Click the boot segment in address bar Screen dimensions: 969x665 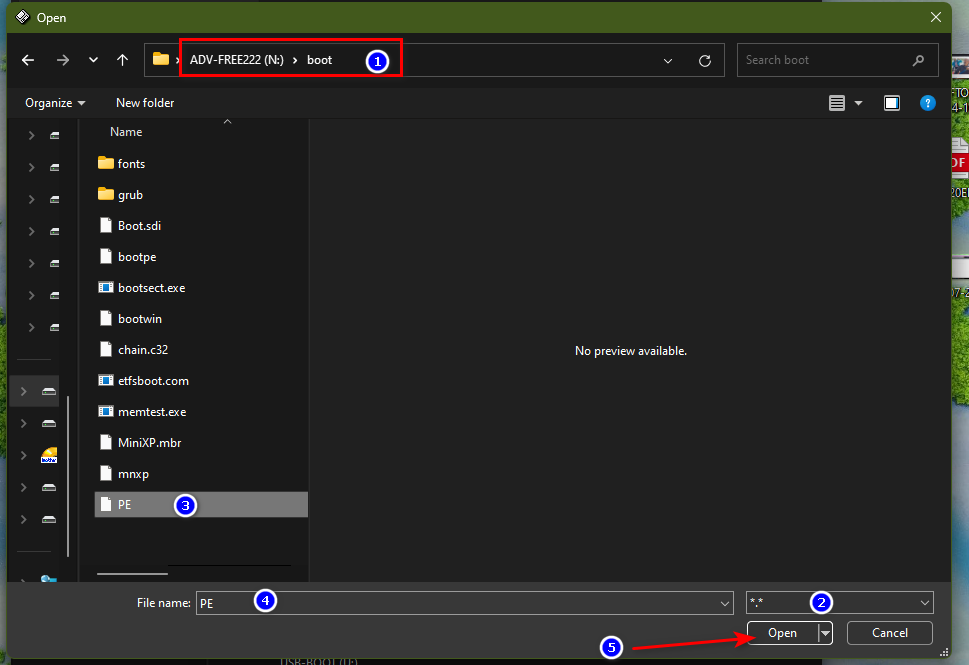click(319, 60)
